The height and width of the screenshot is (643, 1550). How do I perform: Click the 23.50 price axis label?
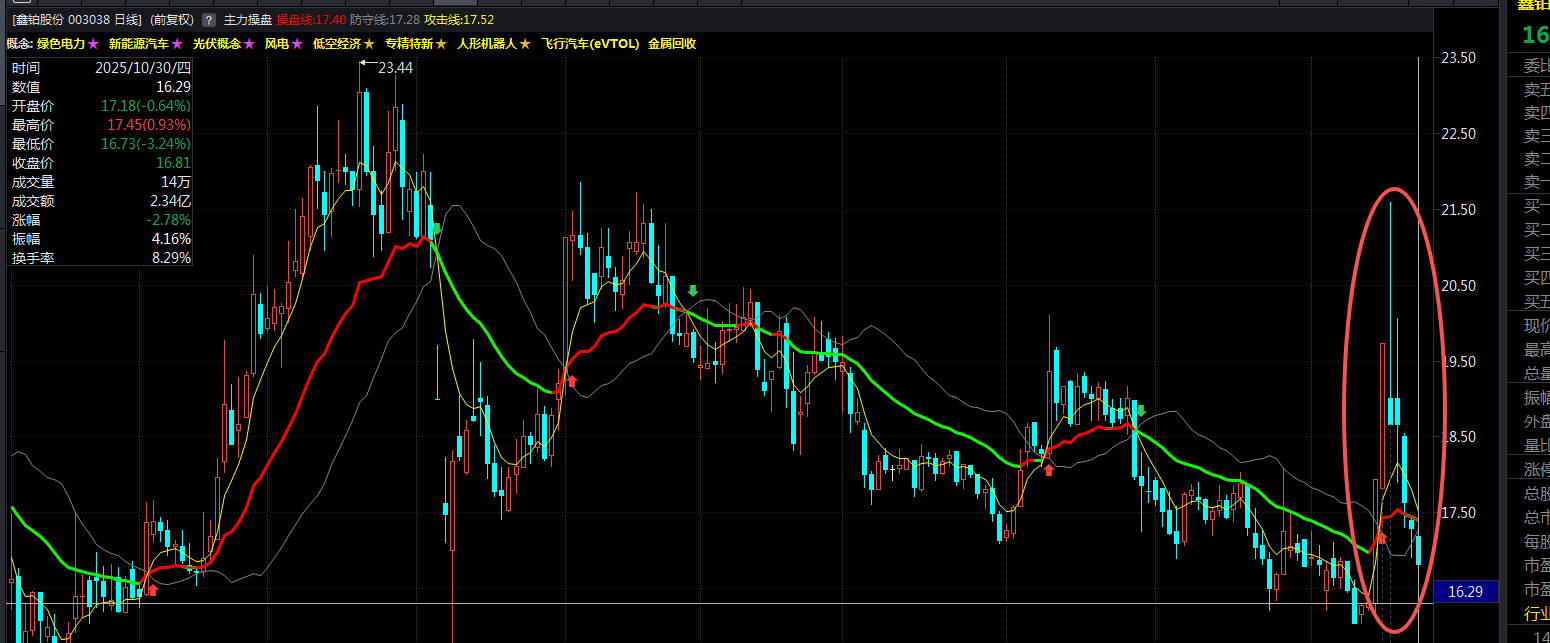click(x=1458, y=58)
